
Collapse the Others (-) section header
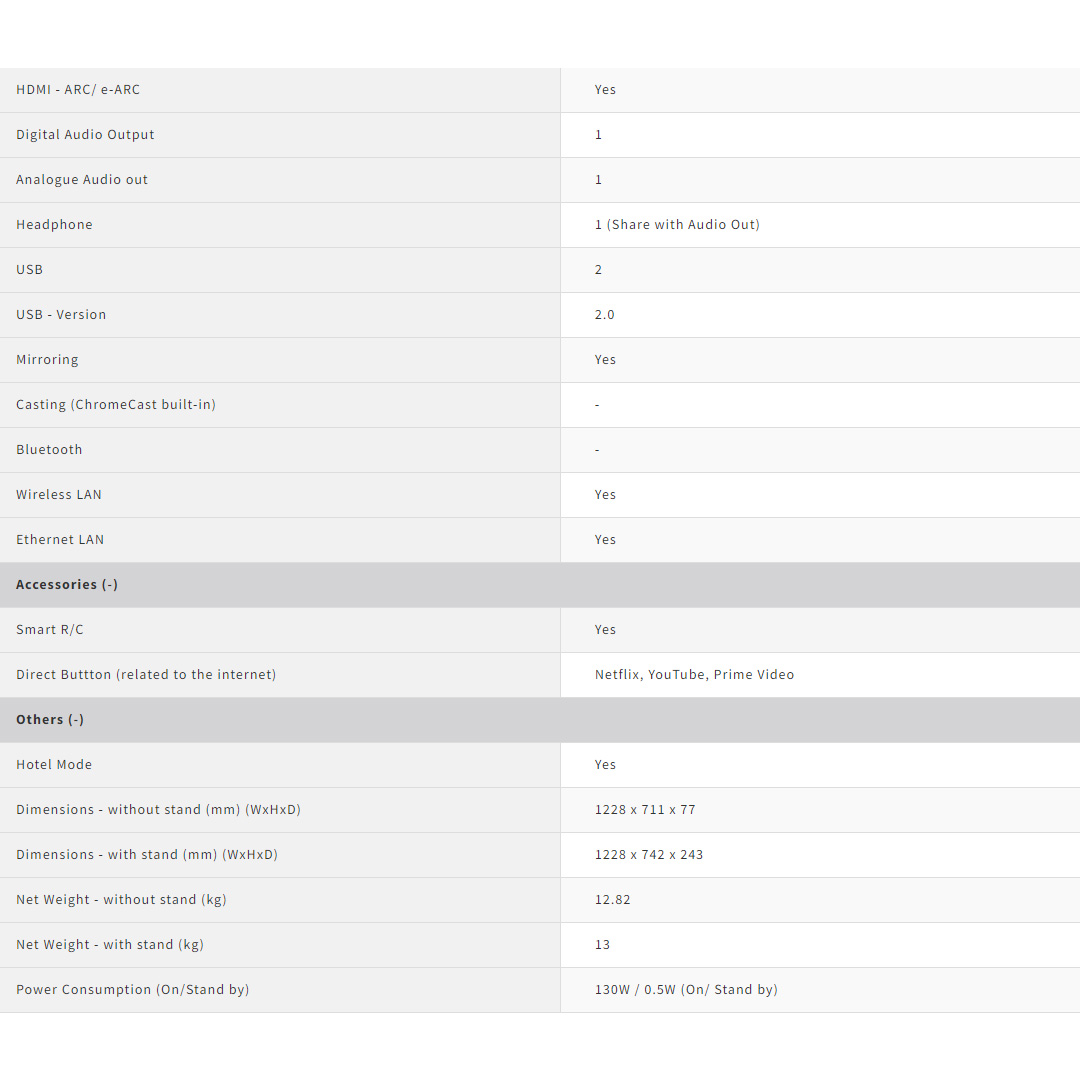click(50, 719)
